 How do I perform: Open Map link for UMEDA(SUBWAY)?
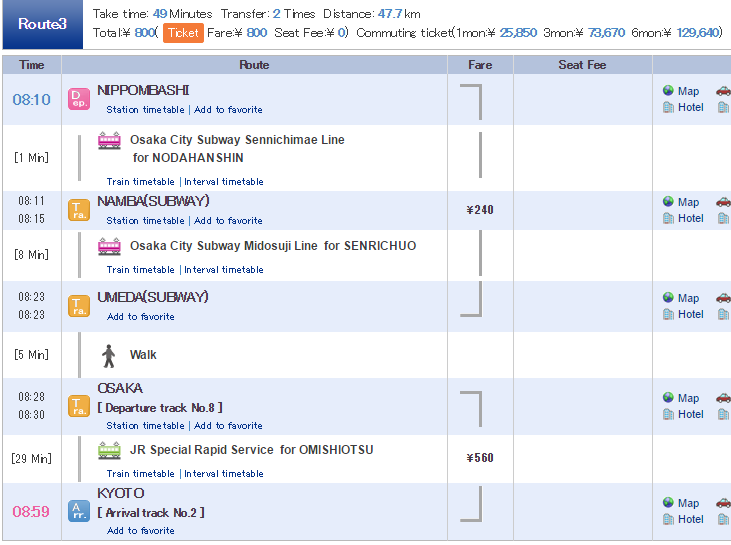coord(688,298)
